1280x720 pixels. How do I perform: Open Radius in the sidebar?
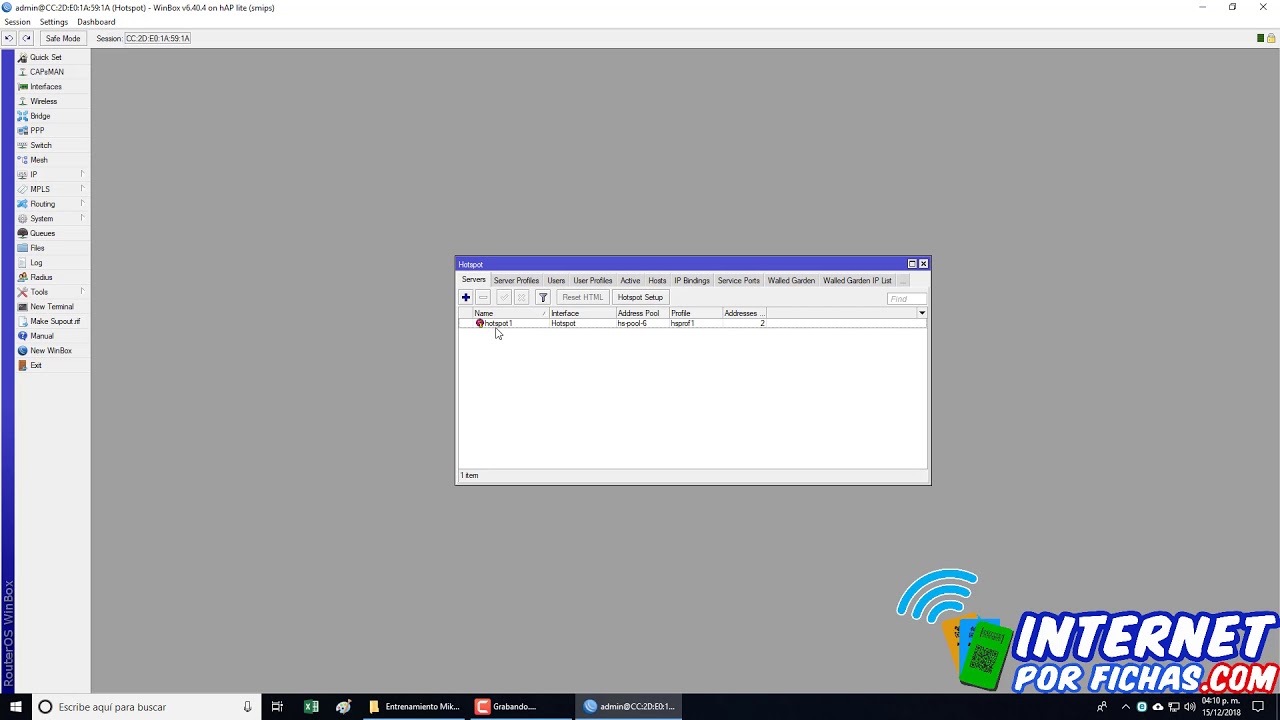pos(41,277)
